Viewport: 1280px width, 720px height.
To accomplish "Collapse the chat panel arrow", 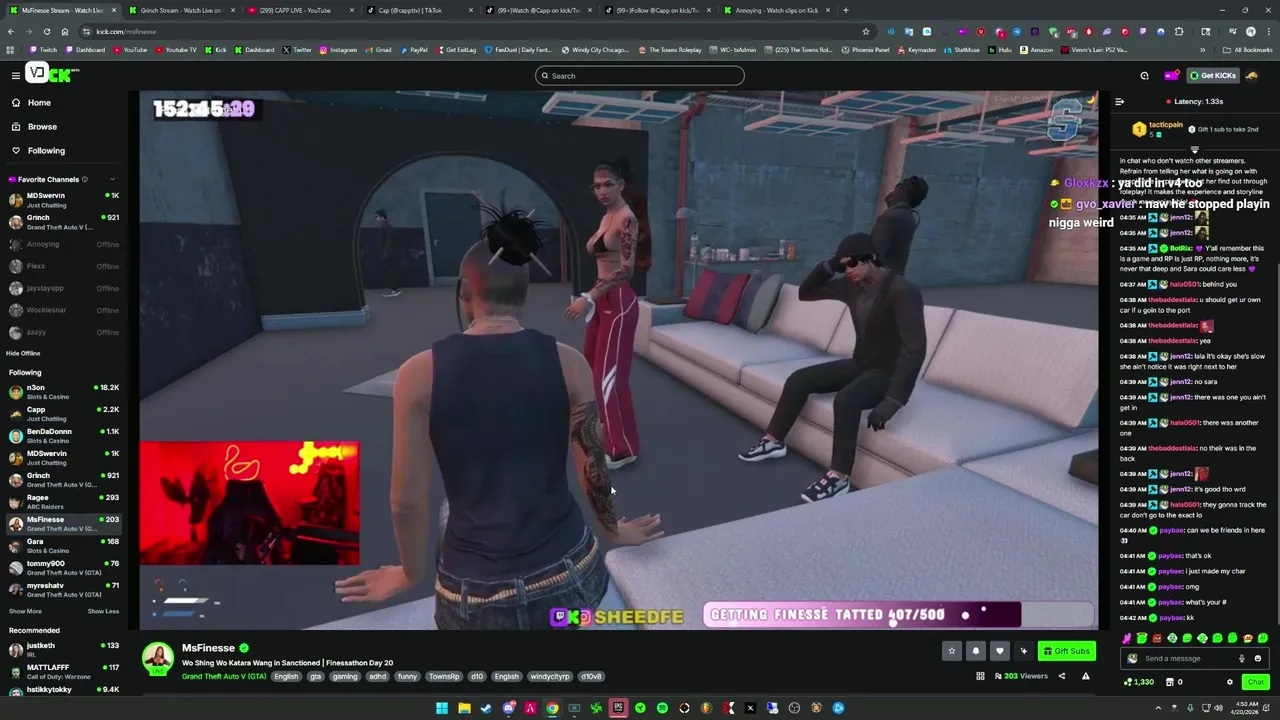I will (x=1119, y=101).
